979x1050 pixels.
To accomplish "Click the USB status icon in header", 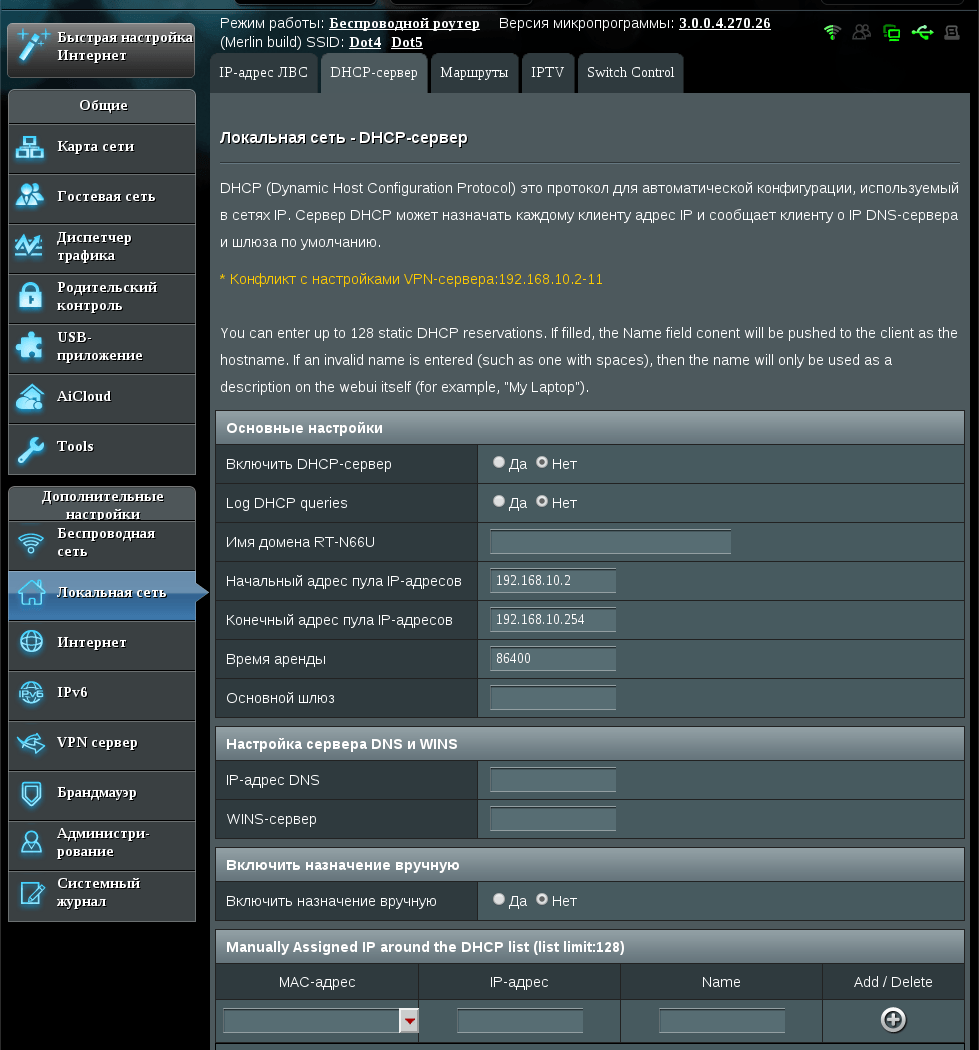I will tap(922, 32).
